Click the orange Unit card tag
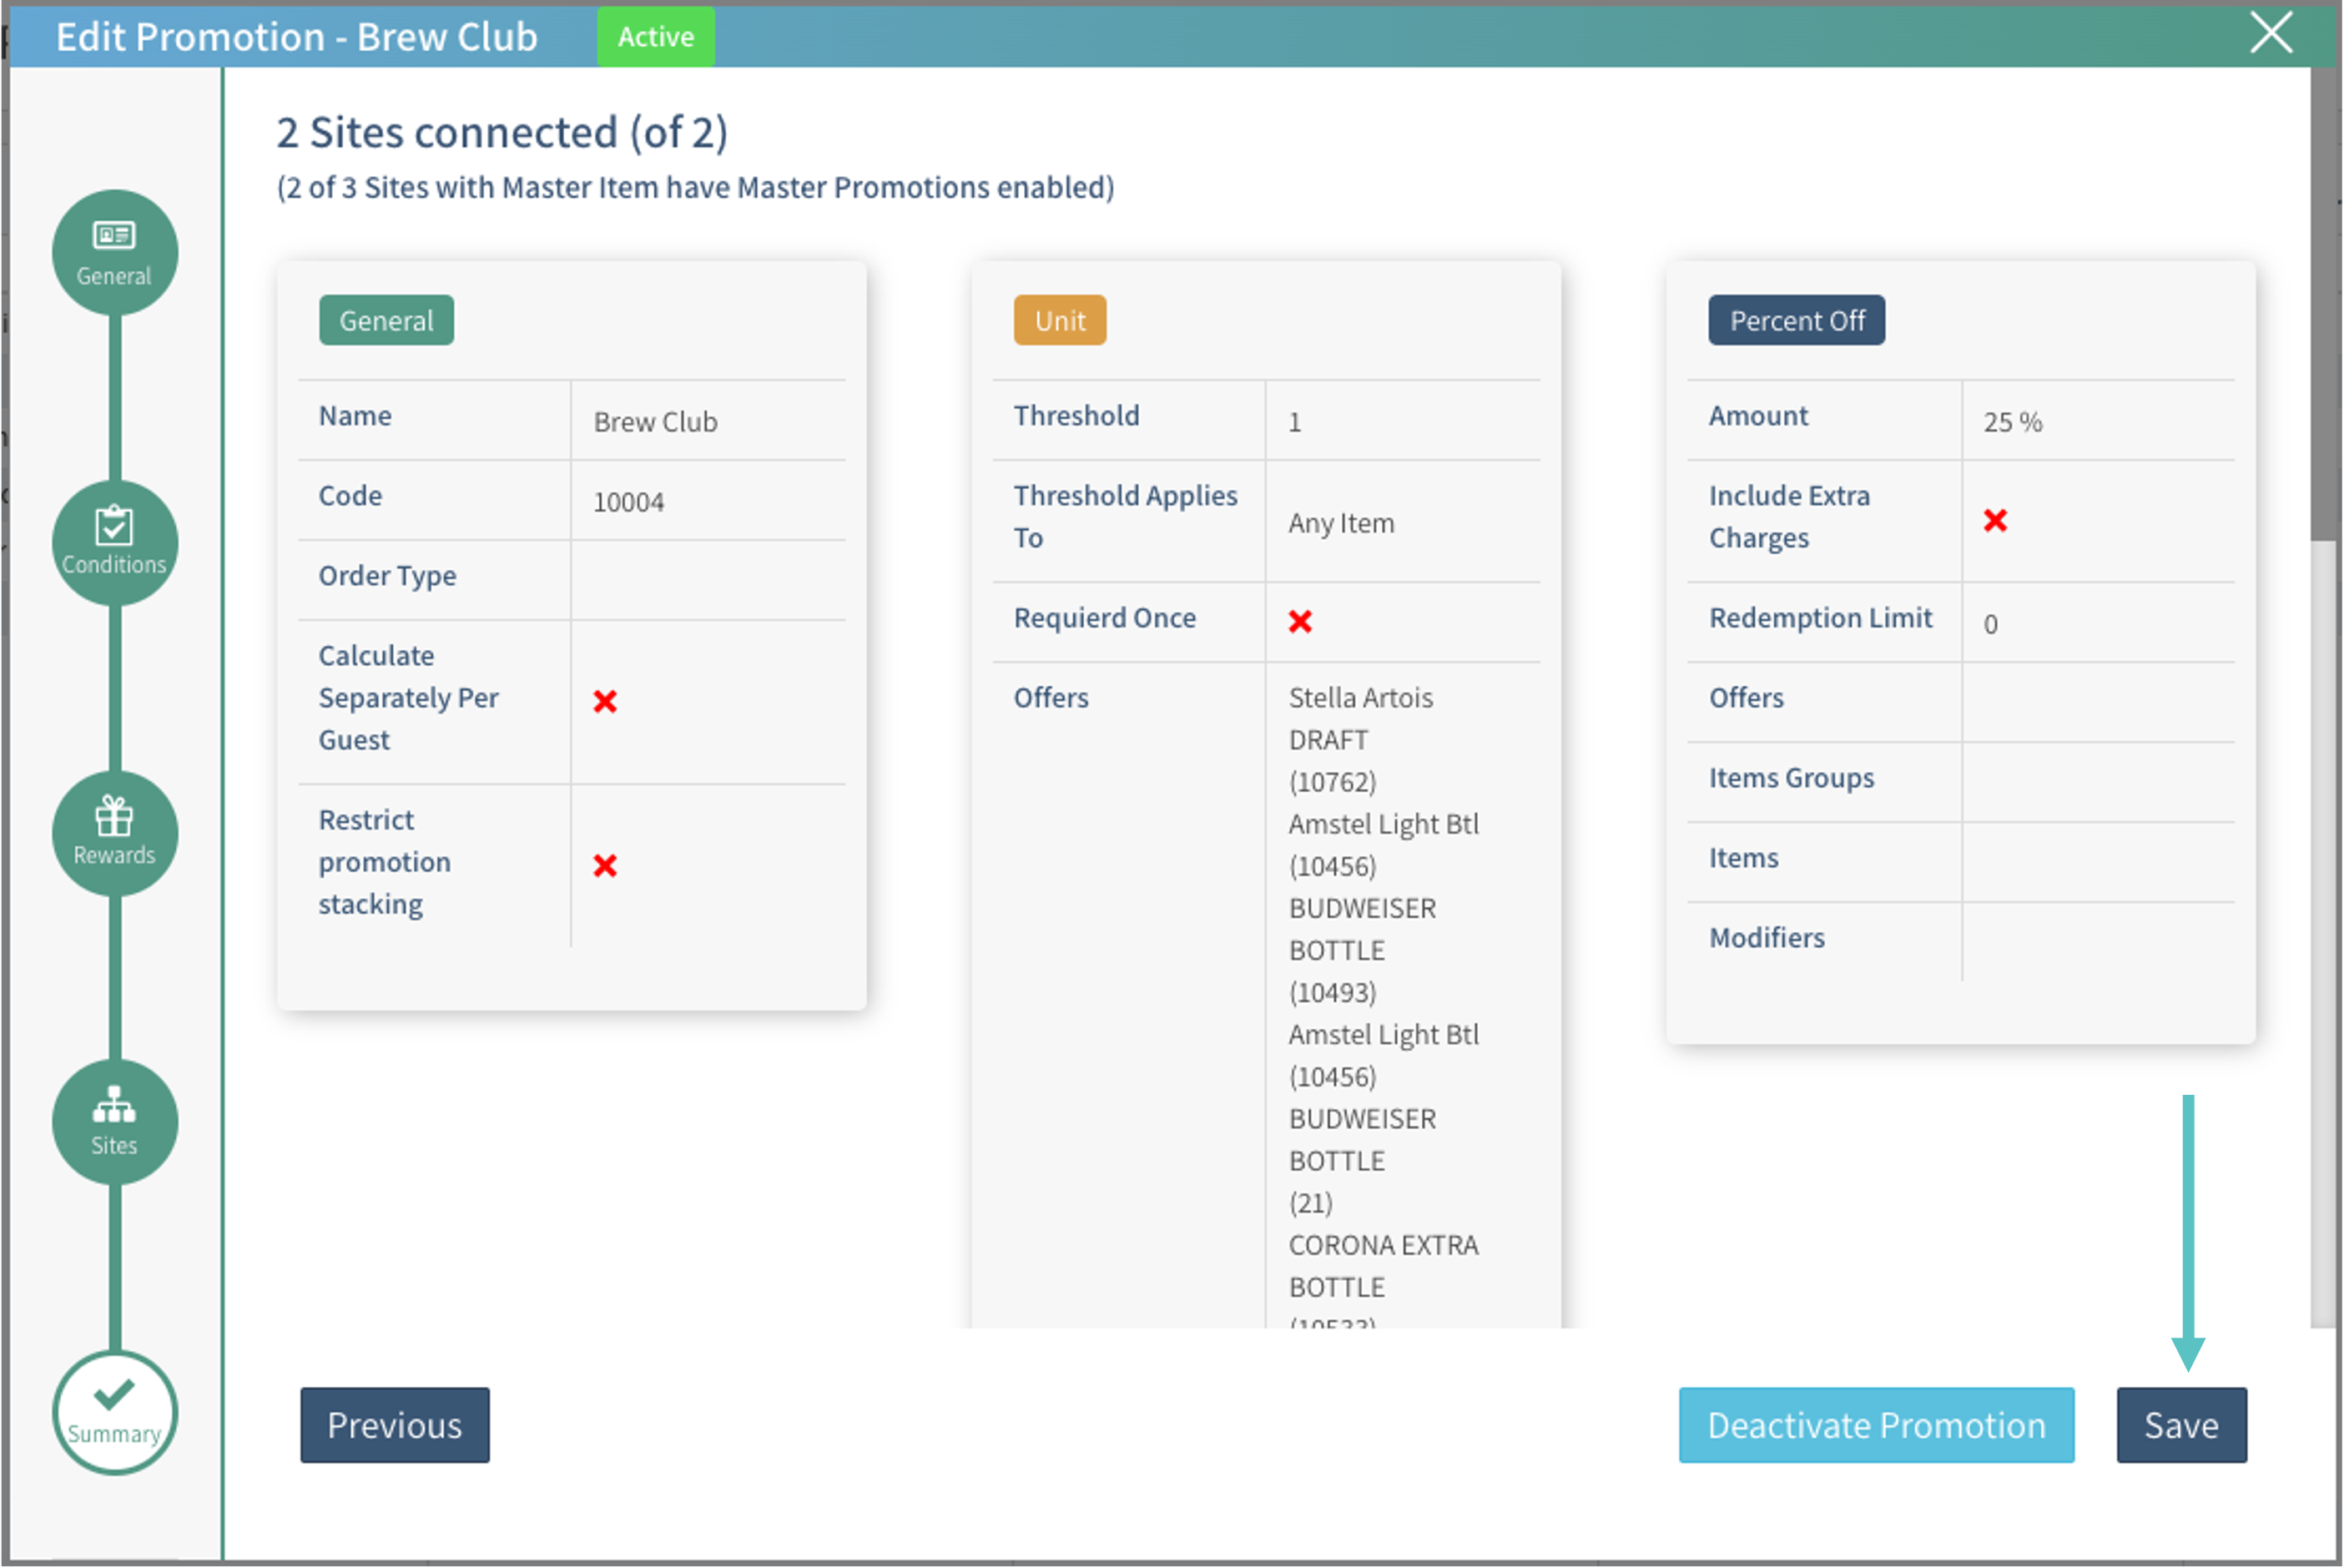This screenshot has width=2344, height=1568. 1059,320
